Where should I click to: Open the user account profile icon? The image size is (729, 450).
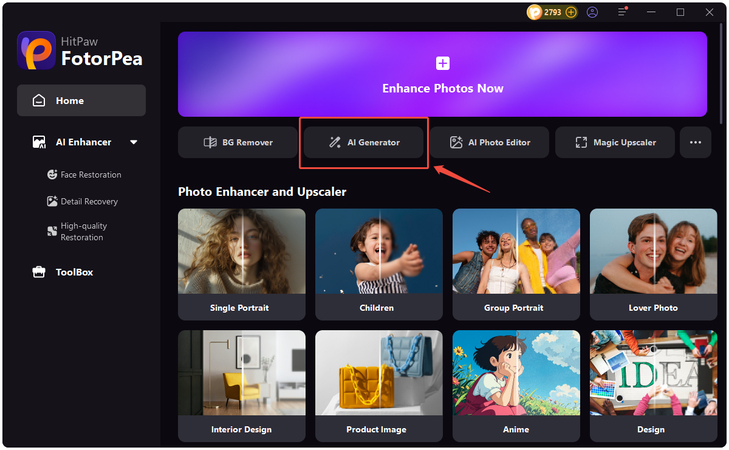[x=593, y=12]
